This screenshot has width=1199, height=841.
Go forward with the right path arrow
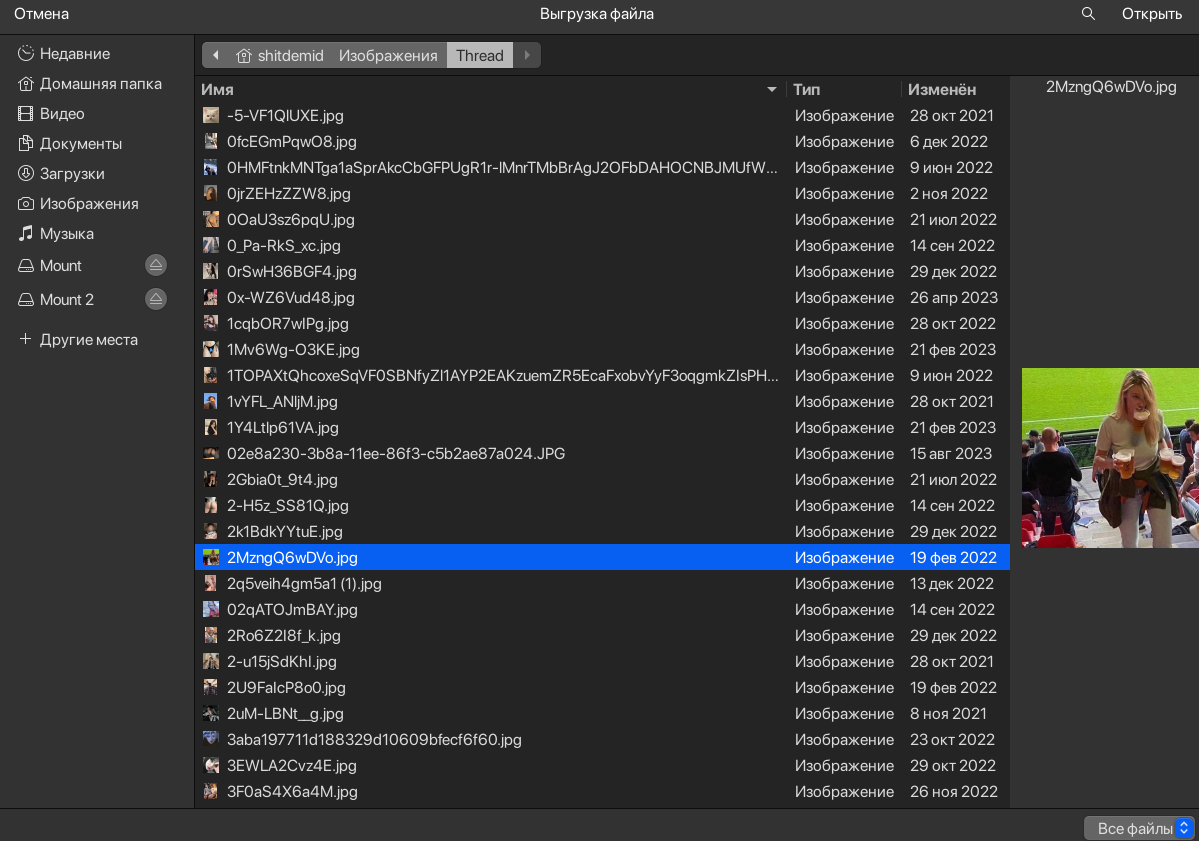coord(527,55)
